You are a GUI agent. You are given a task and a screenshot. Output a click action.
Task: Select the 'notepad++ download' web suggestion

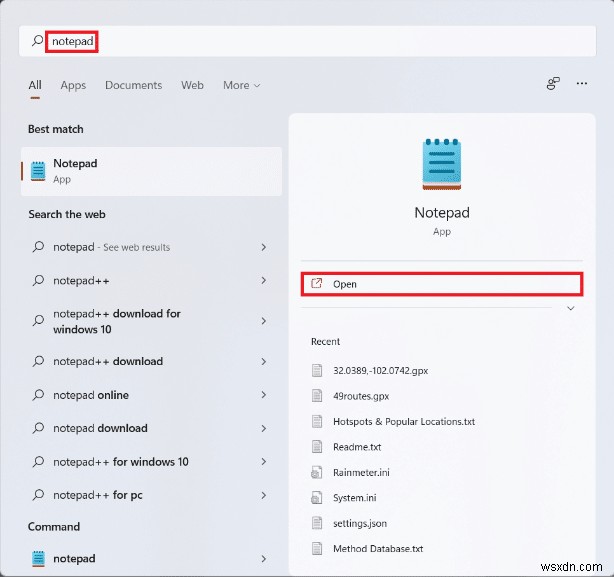coord(151,361)
